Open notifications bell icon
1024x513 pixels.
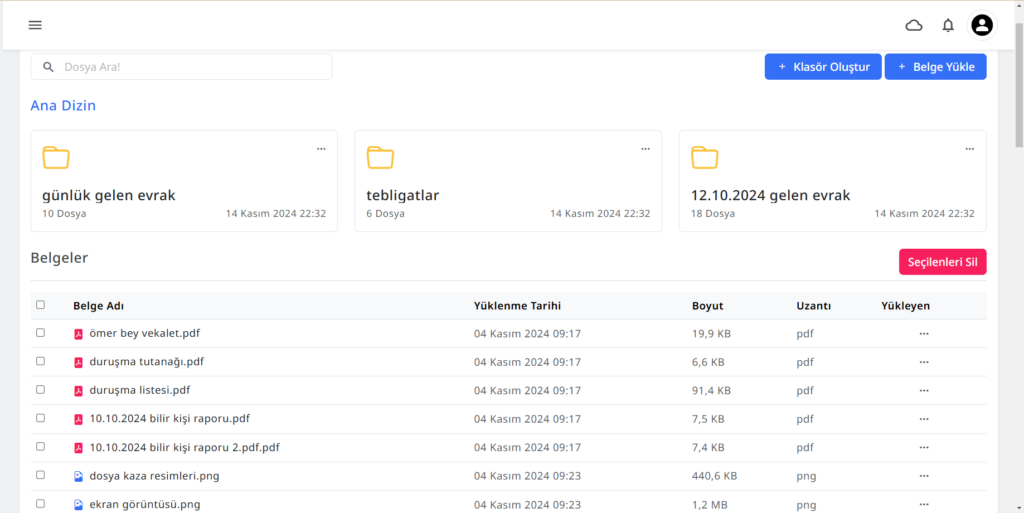click(x=948, y=25)
